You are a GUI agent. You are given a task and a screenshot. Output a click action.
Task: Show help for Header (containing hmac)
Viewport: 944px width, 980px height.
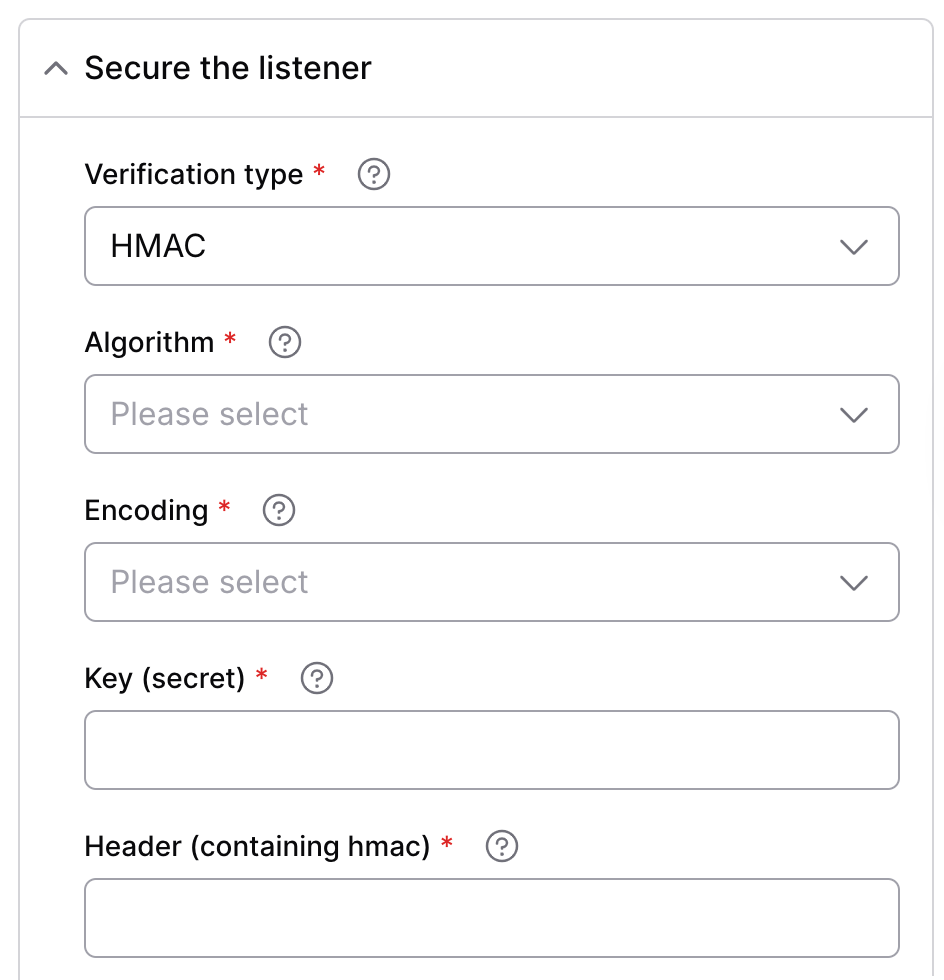tap(502, 846)
